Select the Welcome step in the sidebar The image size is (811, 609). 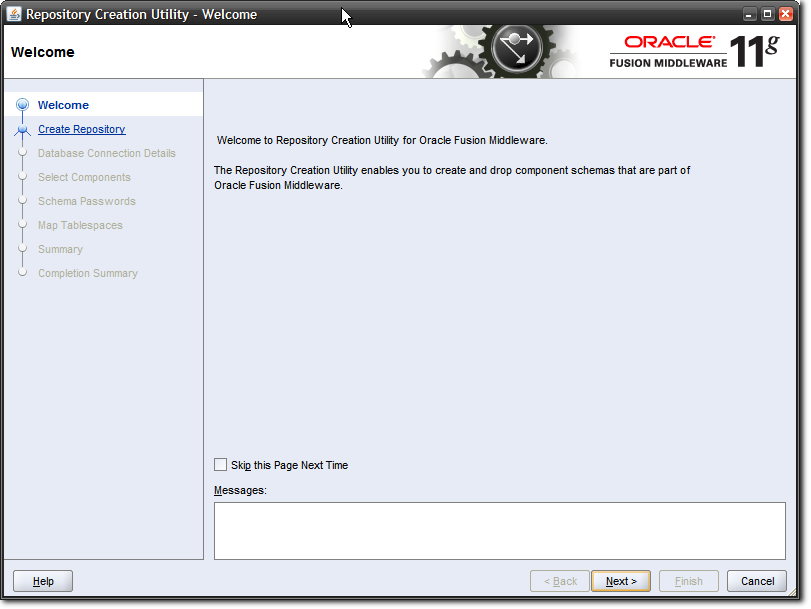pyautogui.click(x=63, y=105)
